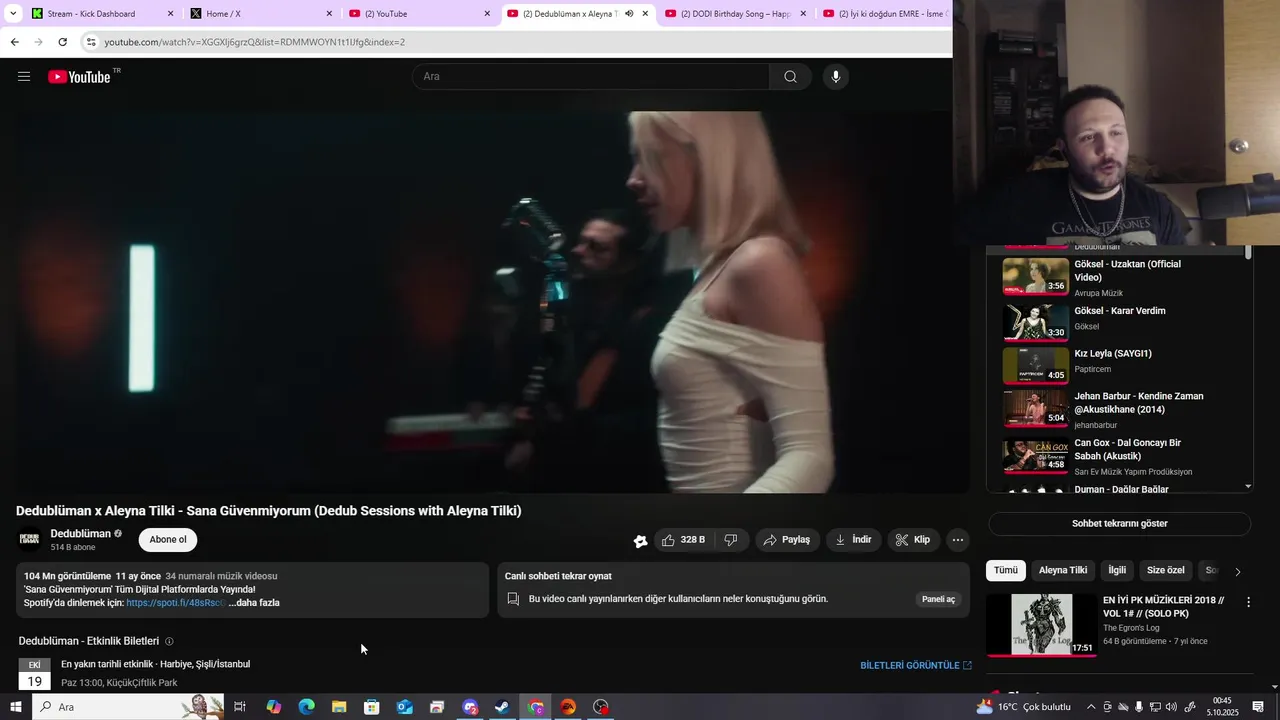1280x720 pixels.
Task: Click the Windows taskbar search box
Action: tap(130, 707)
